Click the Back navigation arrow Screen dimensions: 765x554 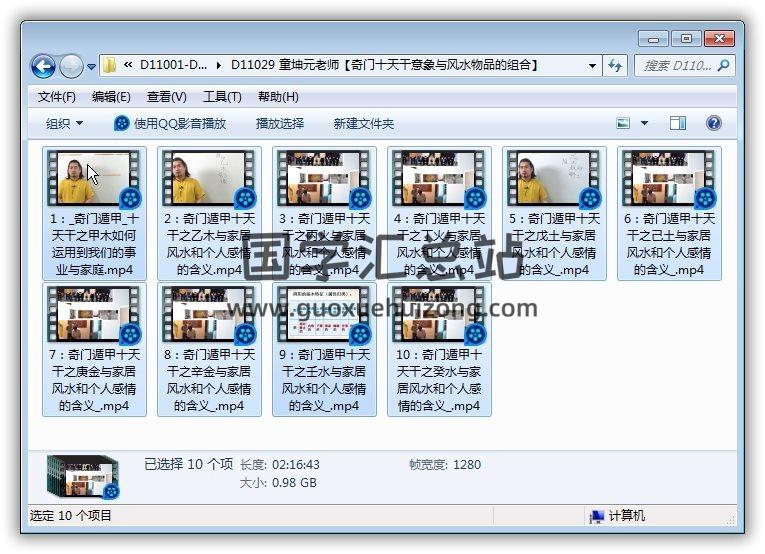click(43, 66)
